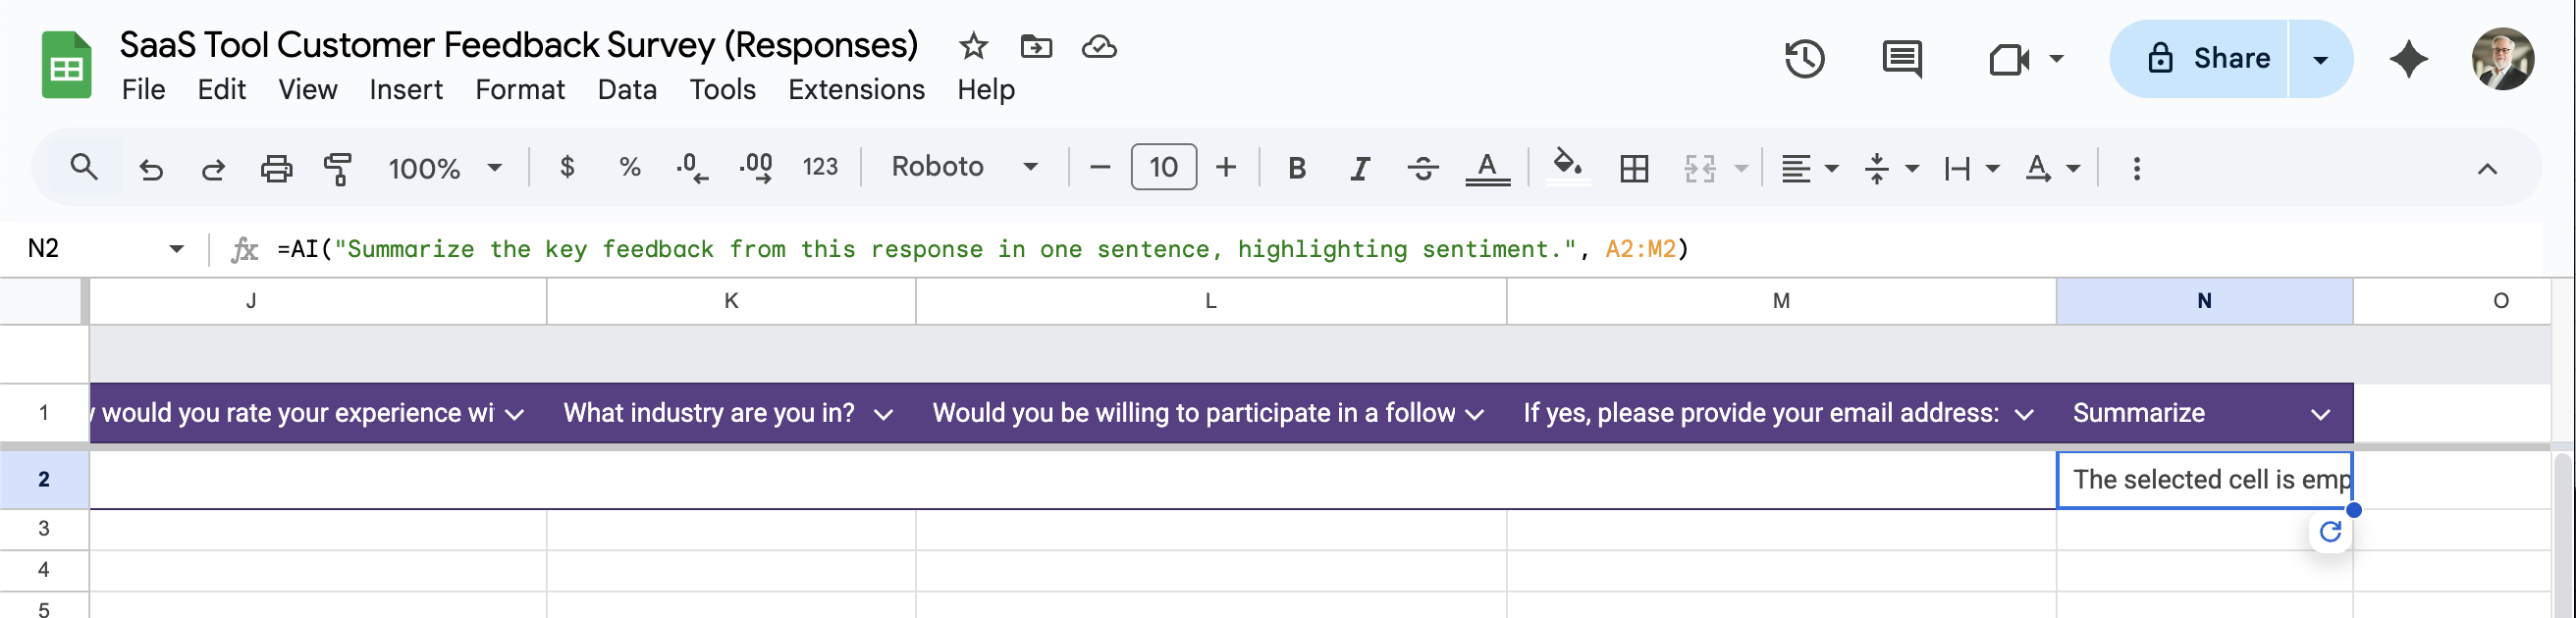Expand the Summarize column filter dropdown

2321,414
